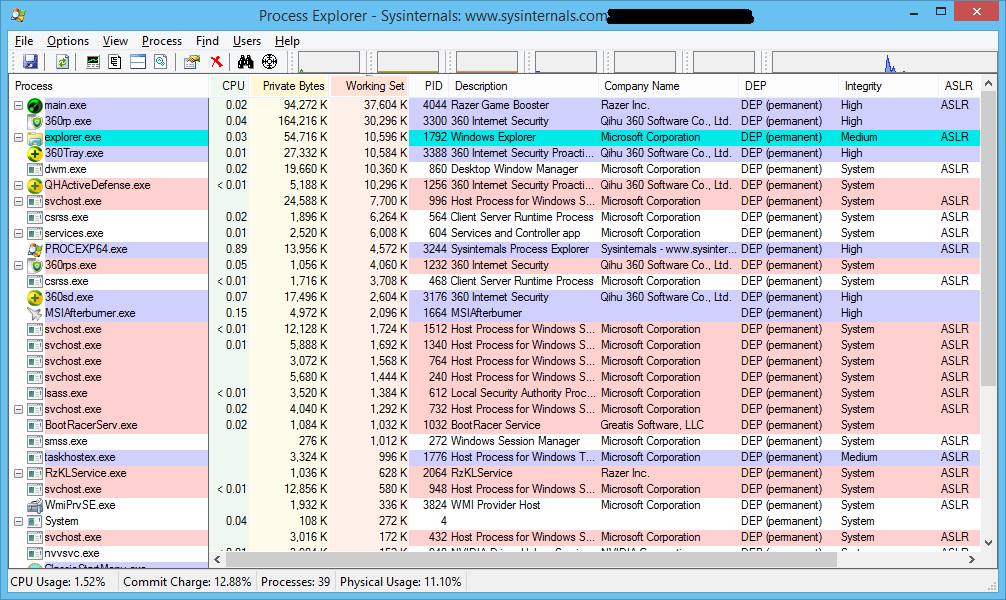The height and width of the screenshot is (600, 1006).
Task: Open the Options menu
Action: tap(68, 41)
